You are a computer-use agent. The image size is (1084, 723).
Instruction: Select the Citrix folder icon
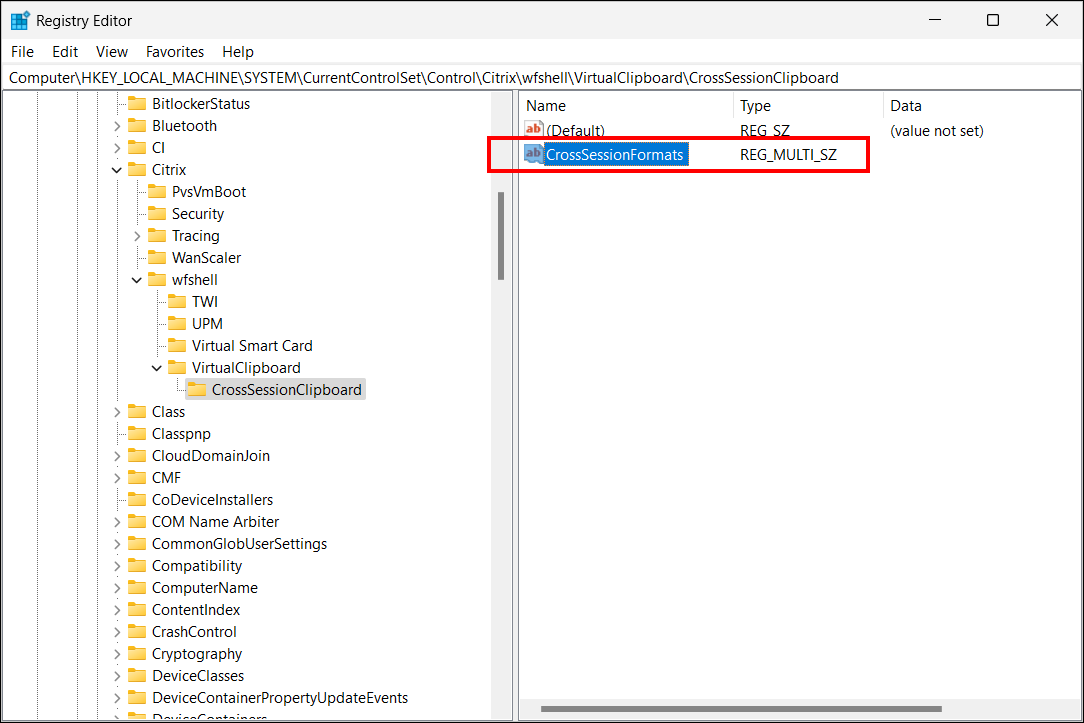point(137,170)
